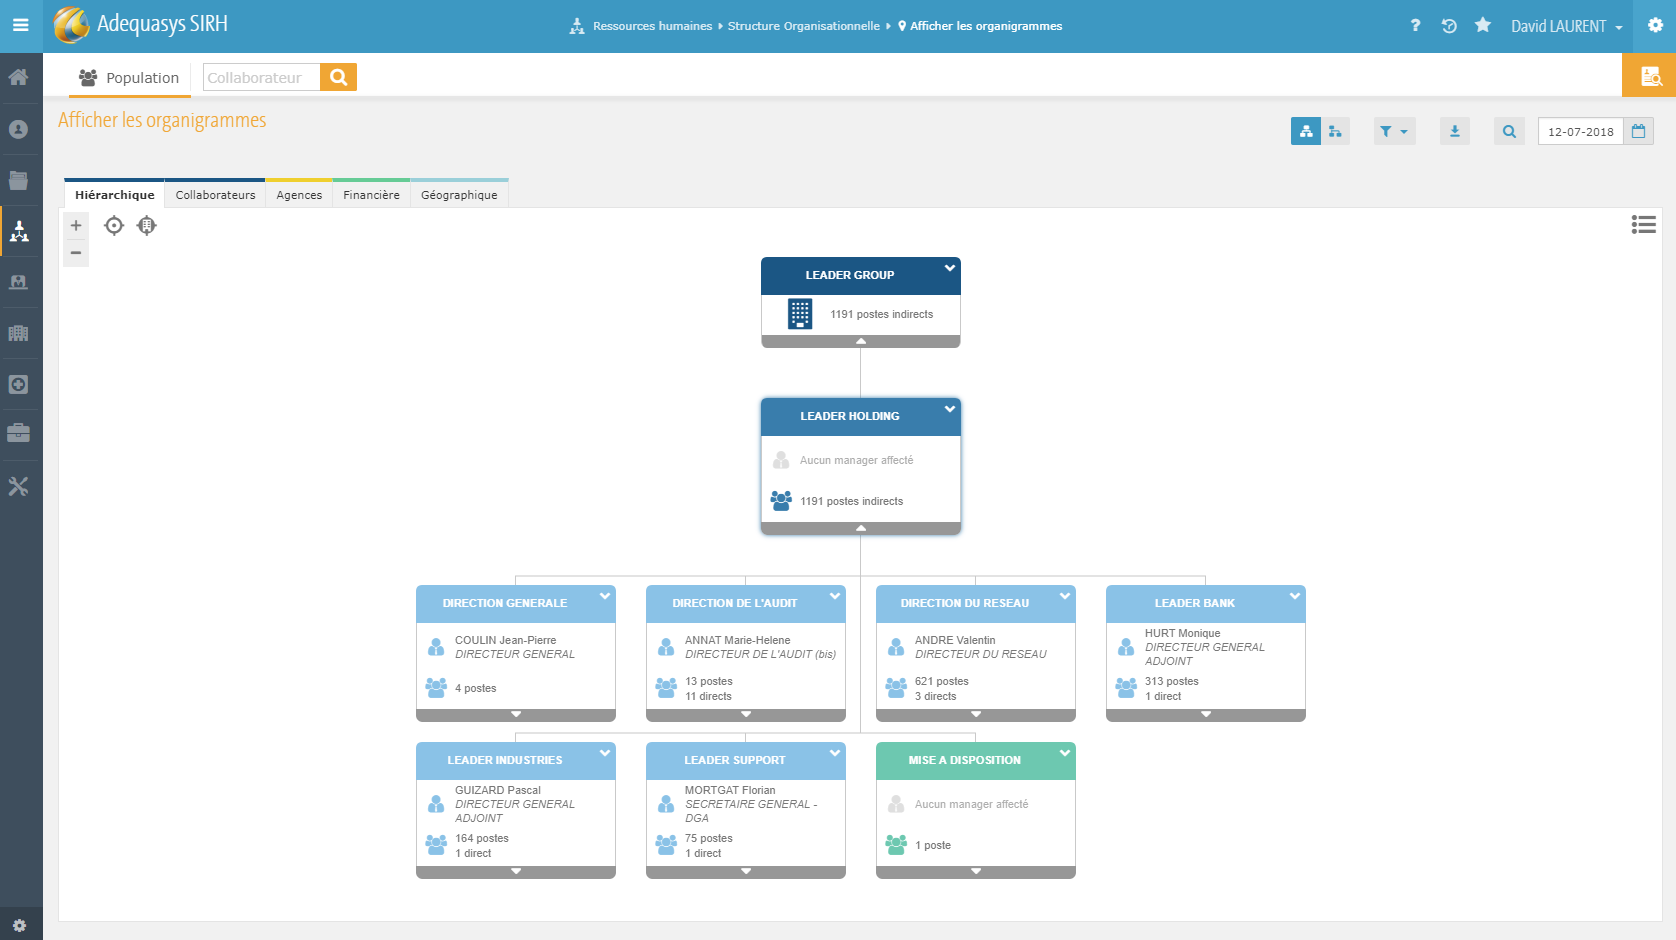Open the tools wrench sidebar icon
The image size is (1676, 940).
tap(19, 486)
